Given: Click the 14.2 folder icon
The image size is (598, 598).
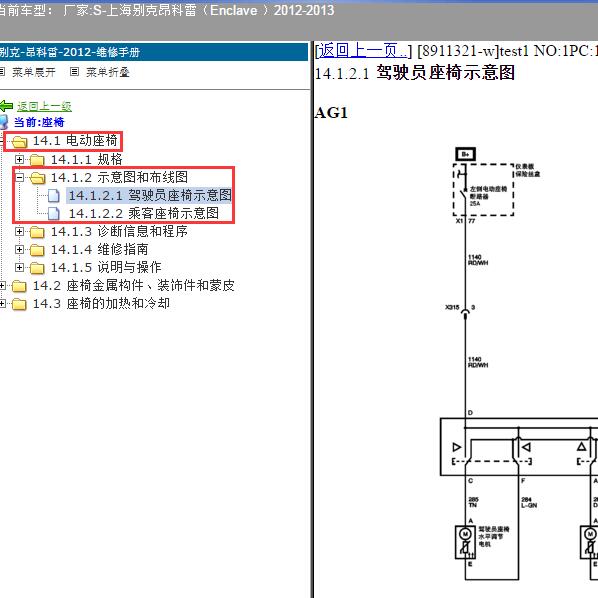Looking at the screenshot, I should pos(19,286).
